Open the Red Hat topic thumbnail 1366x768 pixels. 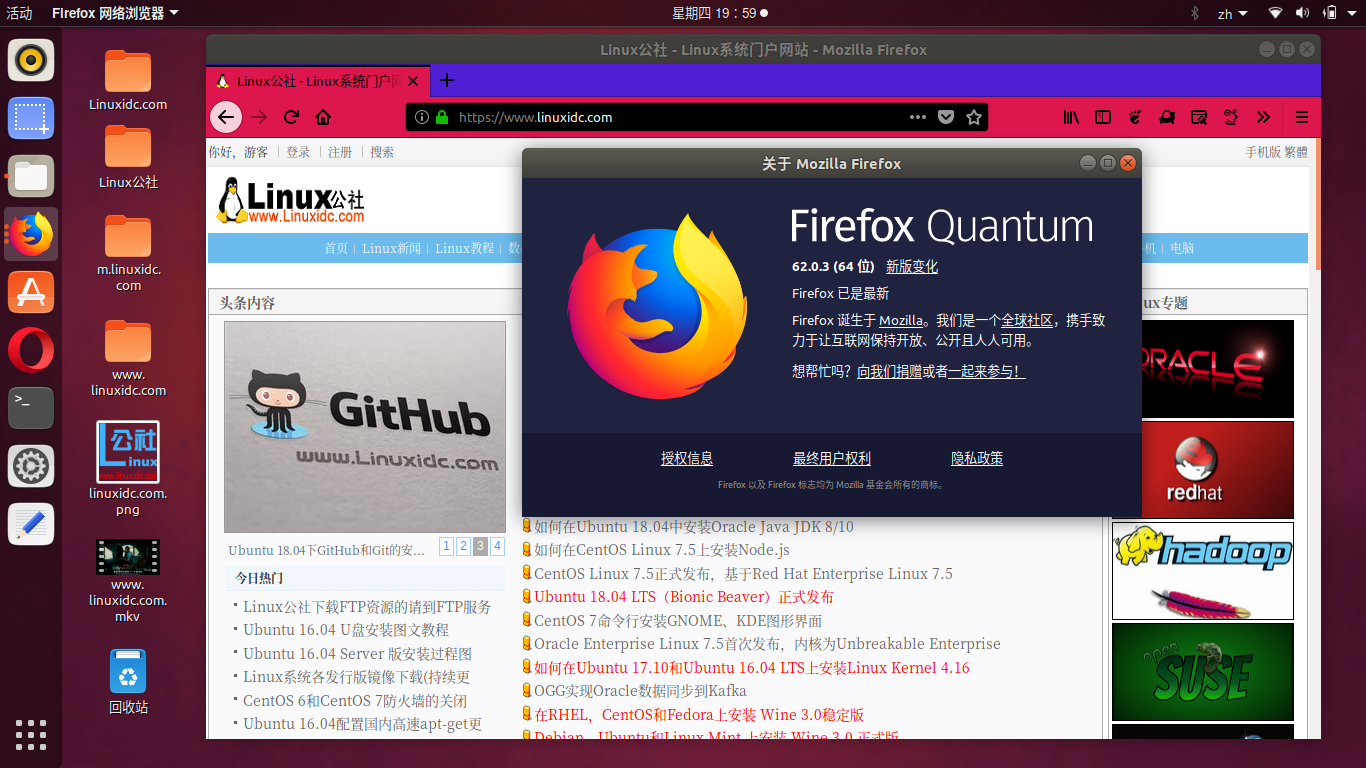[1203, 469]
